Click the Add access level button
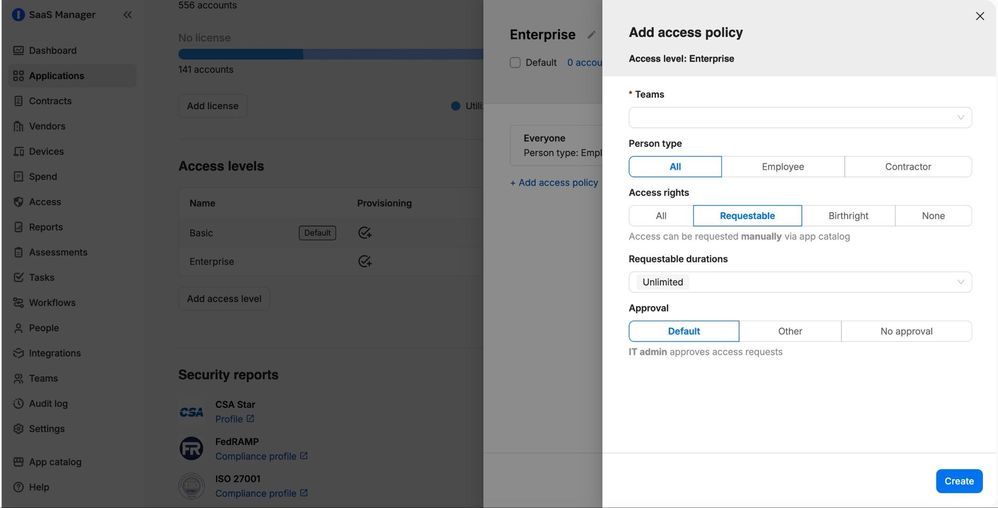This screenshot has height=508, width=998. click(224, 299)
